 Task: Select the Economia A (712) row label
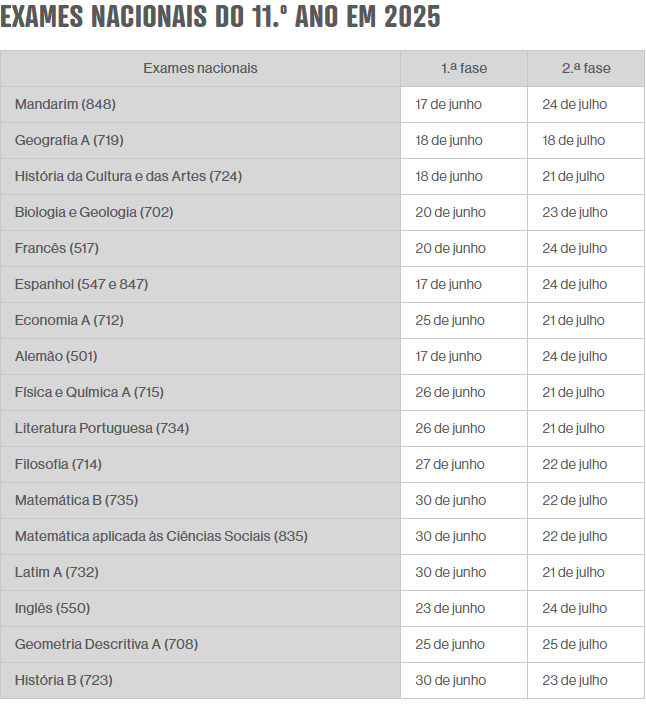pos(69,320)
